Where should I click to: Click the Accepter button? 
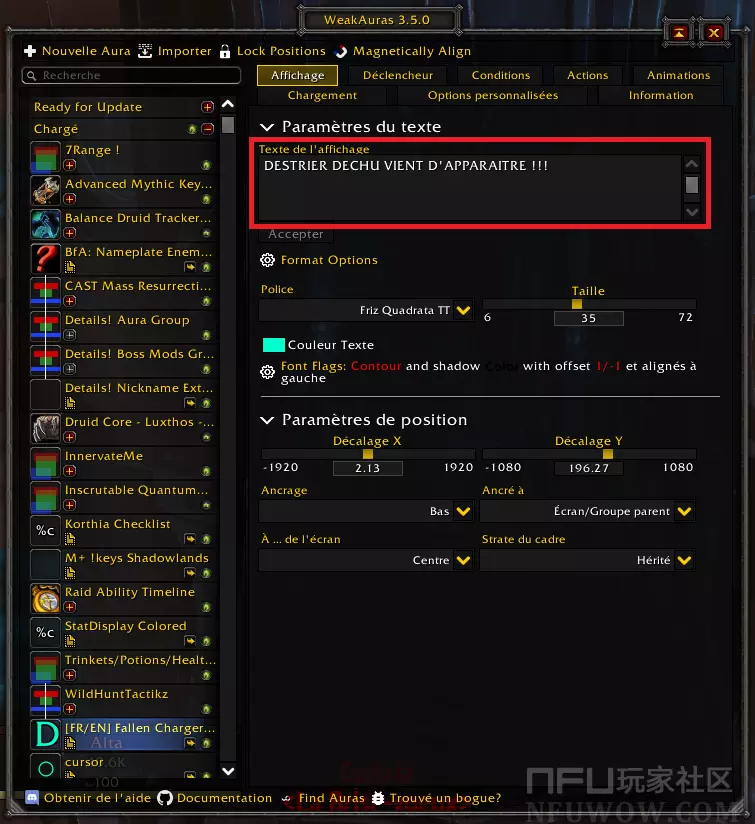click(x=296, y=234)
